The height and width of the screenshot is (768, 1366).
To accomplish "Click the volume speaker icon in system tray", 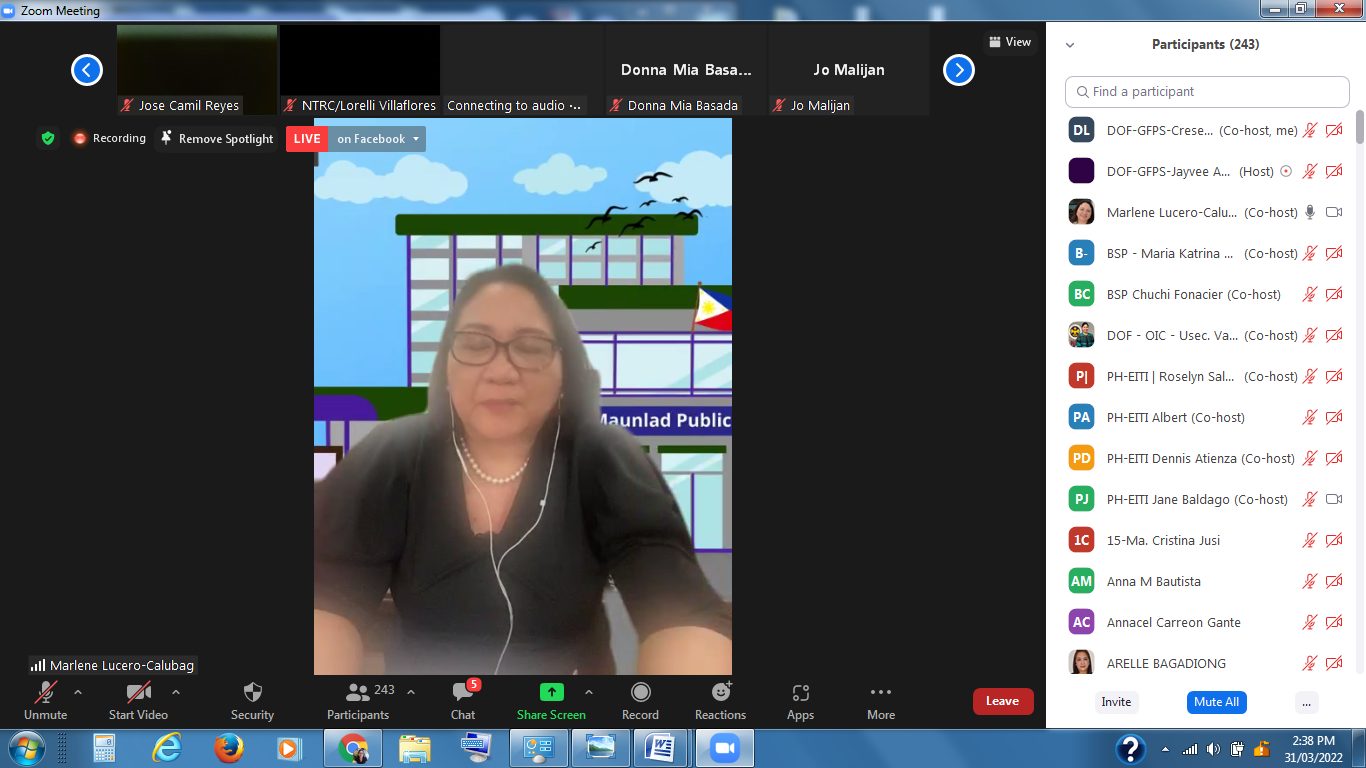I will click(1213, 748).
